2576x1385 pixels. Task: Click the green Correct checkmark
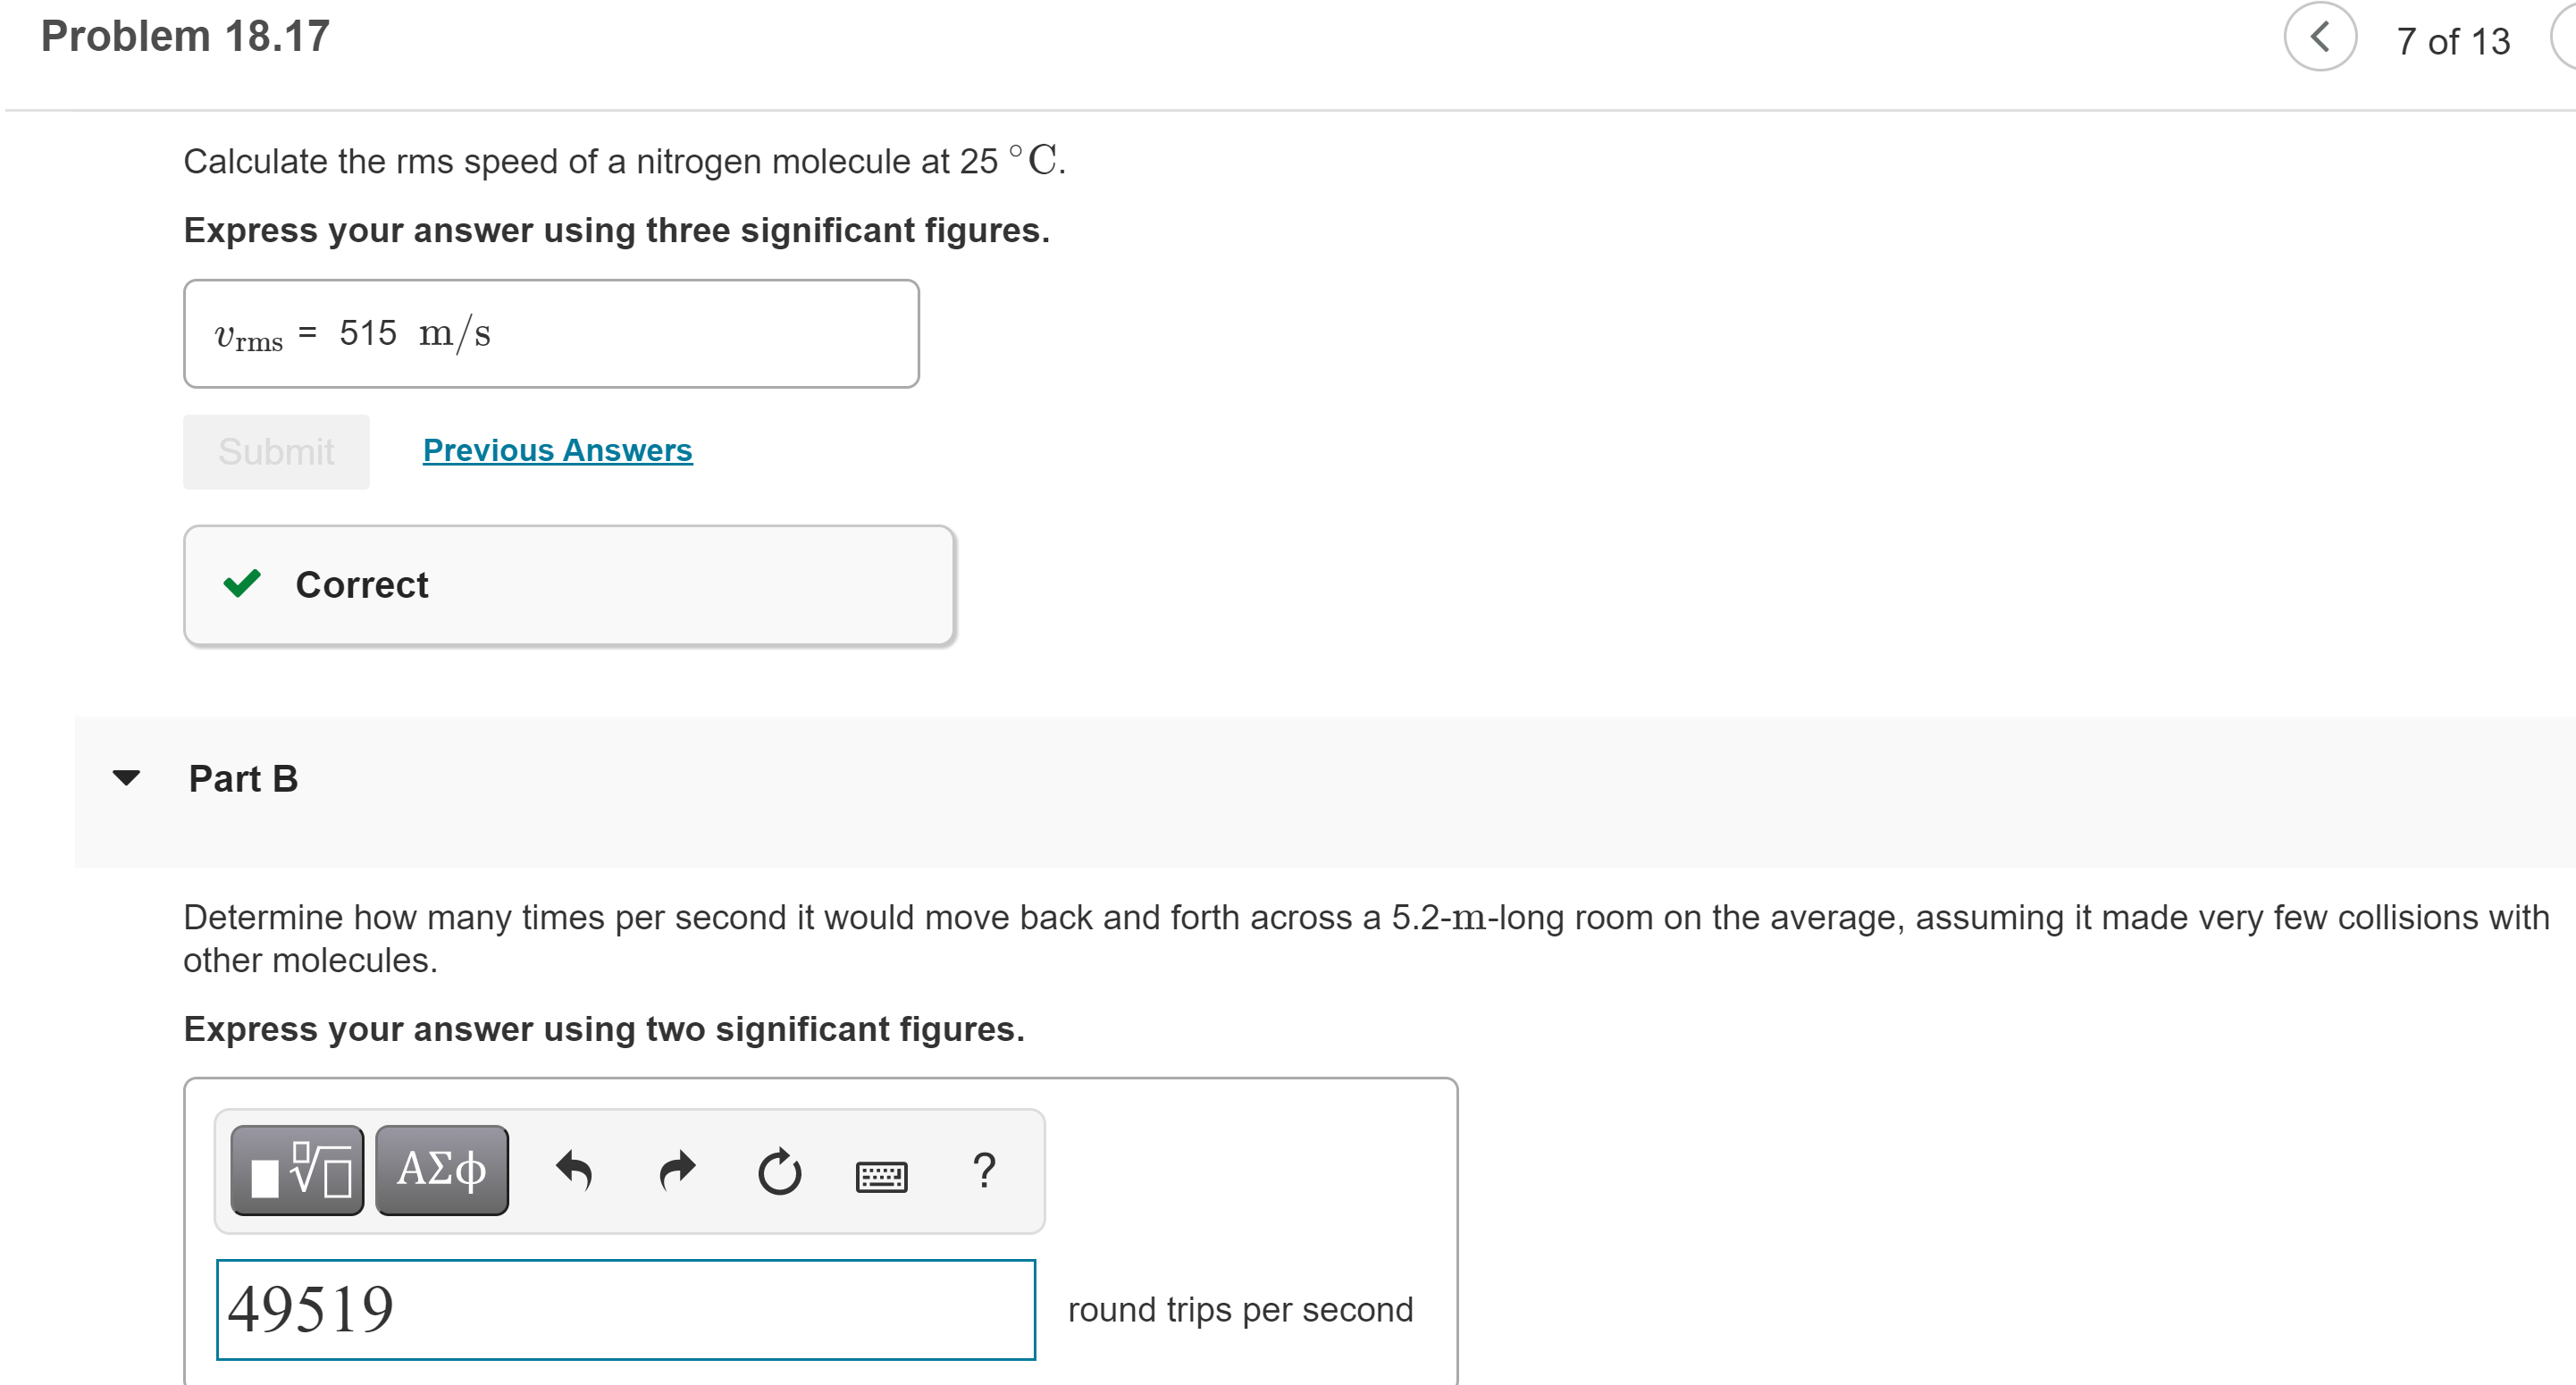tap(243, 585)
